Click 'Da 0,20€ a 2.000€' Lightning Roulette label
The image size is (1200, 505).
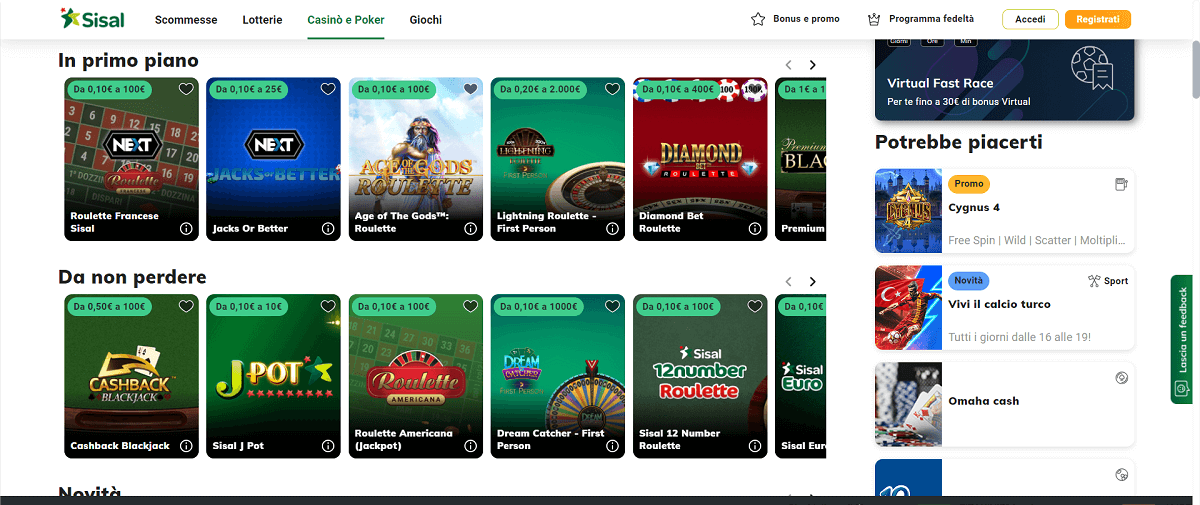click(x=539, y=89)
